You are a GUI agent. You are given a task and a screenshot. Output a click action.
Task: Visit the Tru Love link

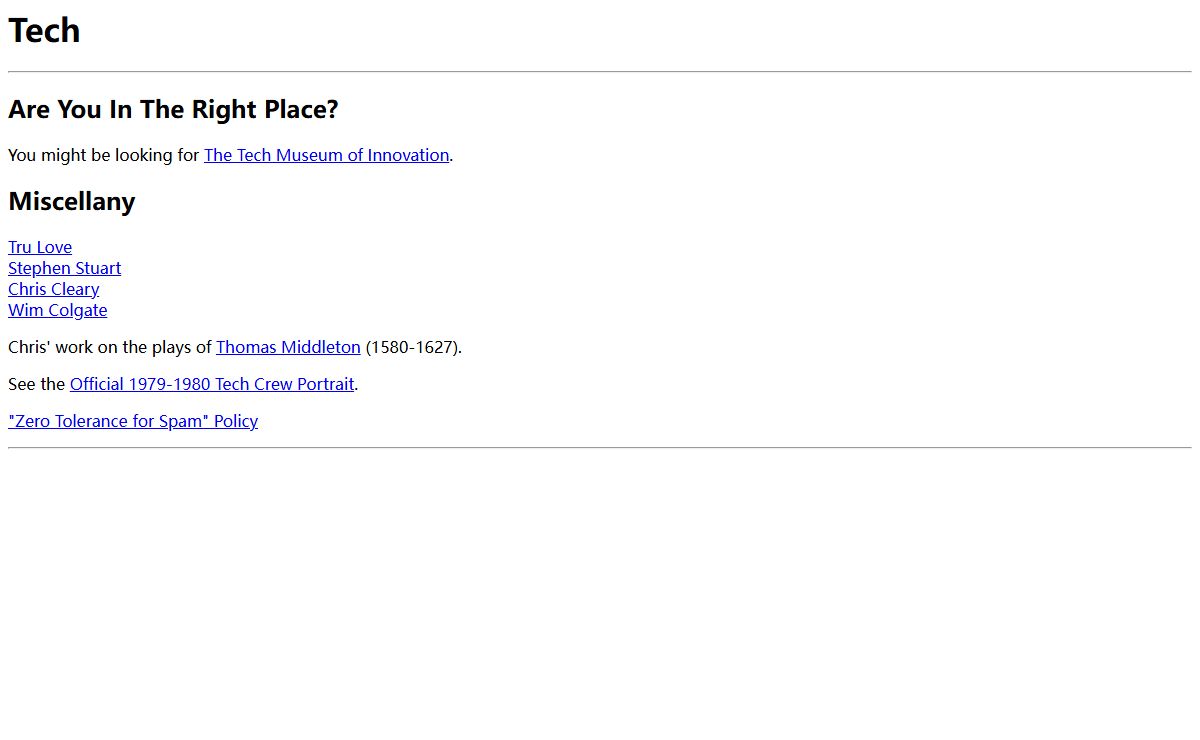pos(40,247)
